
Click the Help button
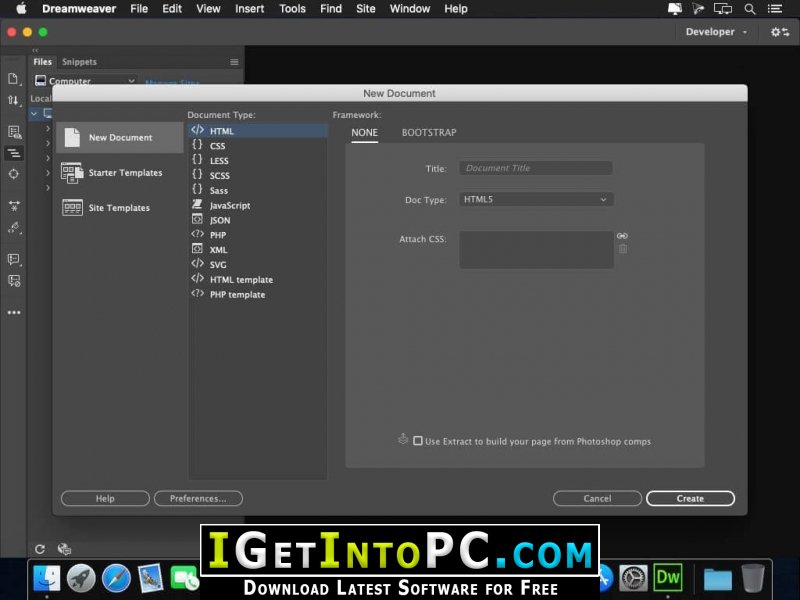105,498
